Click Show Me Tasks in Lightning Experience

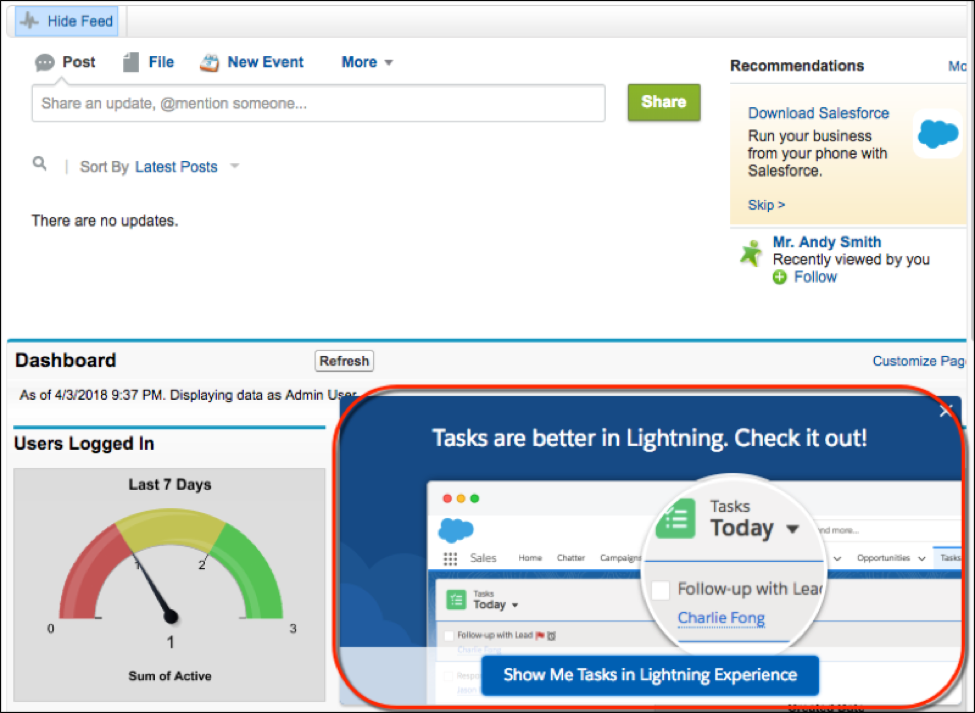pos(650,675)
